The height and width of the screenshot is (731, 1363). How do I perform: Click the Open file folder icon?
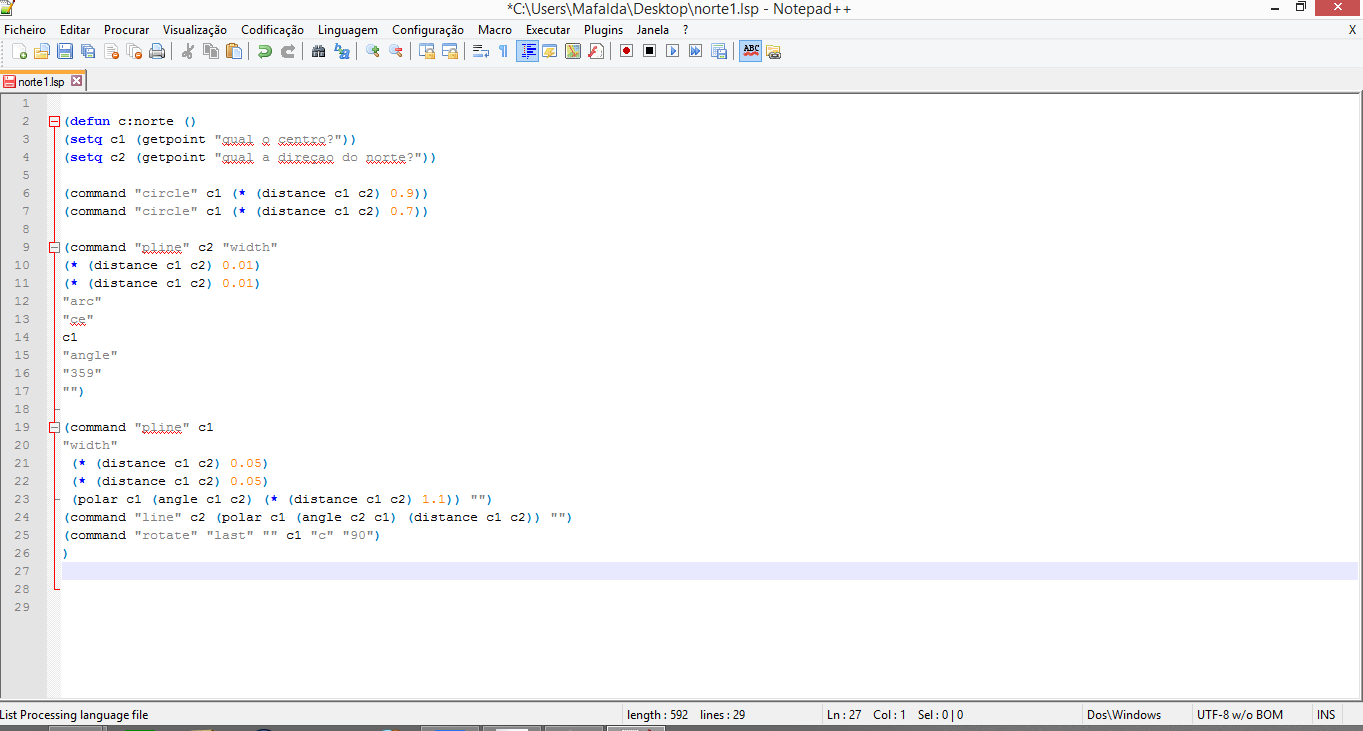click(x=42, y=51)
